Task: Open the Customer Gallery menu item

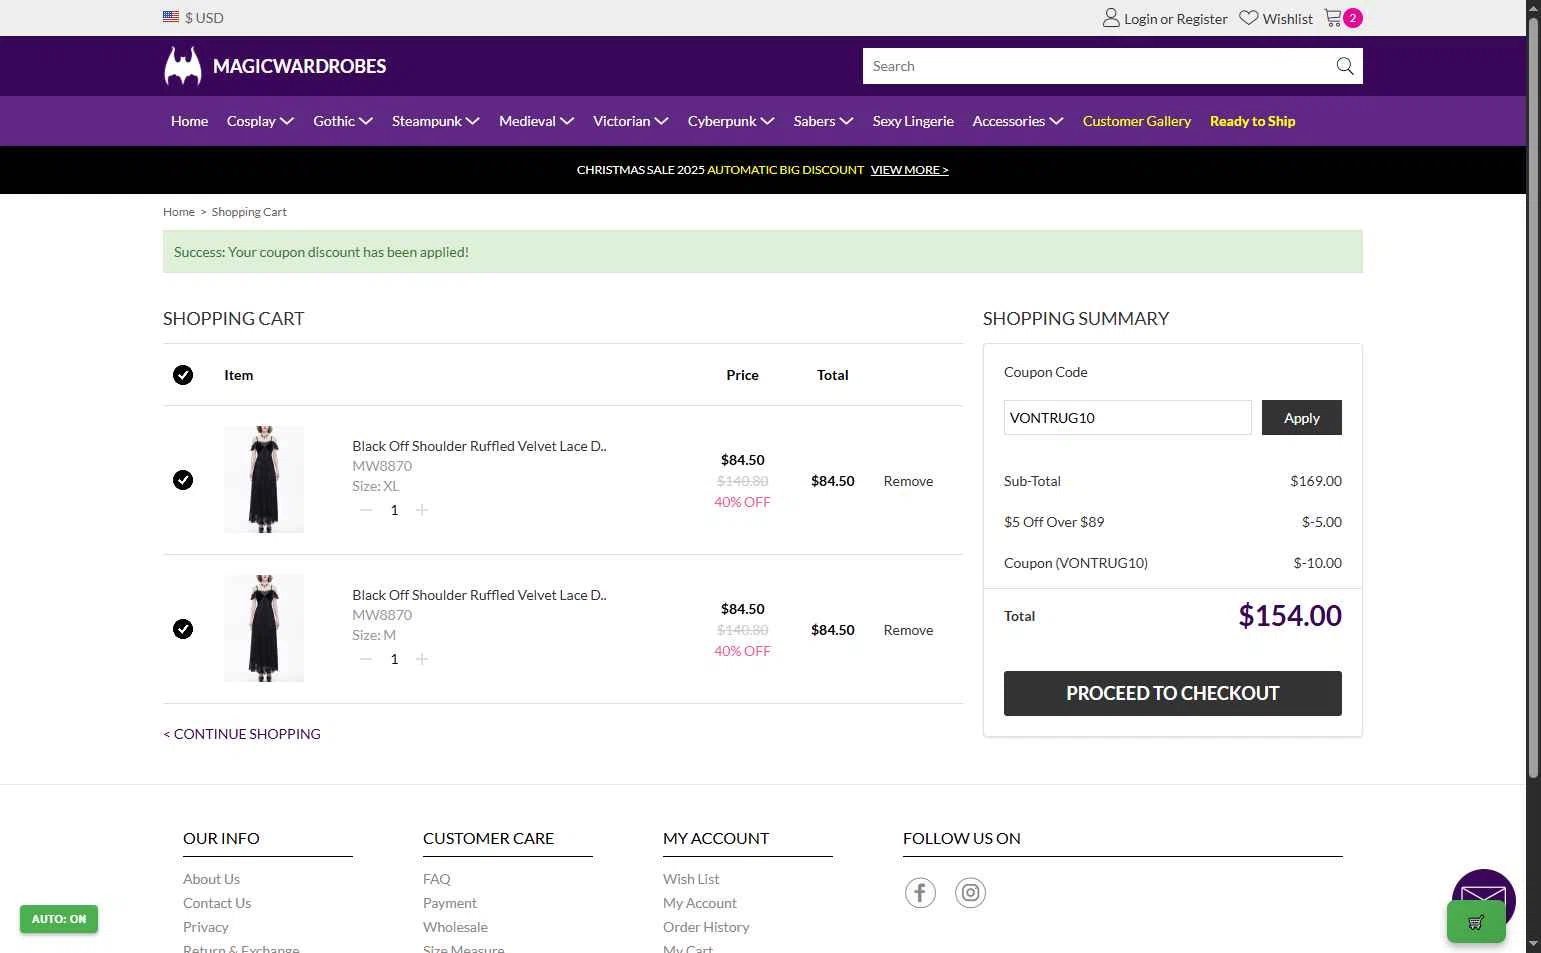Action: (x=1137, y=121)
